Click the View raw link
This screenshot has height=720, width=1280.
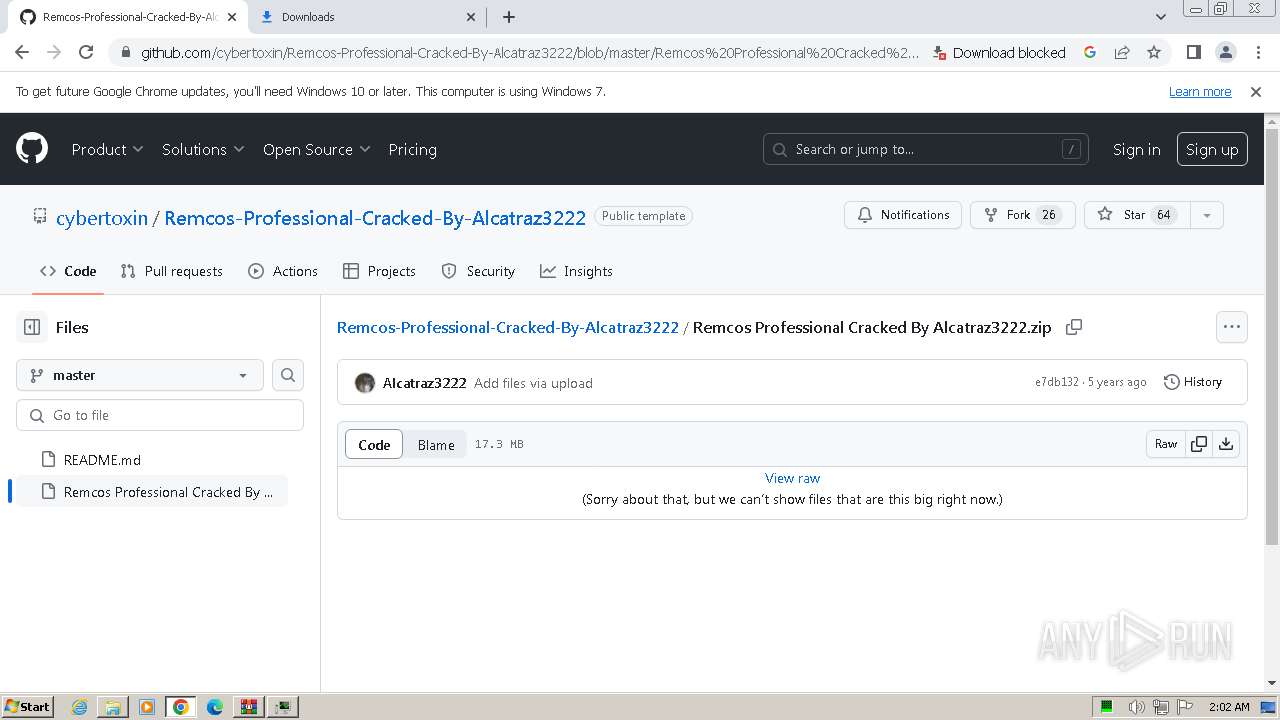point(792,478)
